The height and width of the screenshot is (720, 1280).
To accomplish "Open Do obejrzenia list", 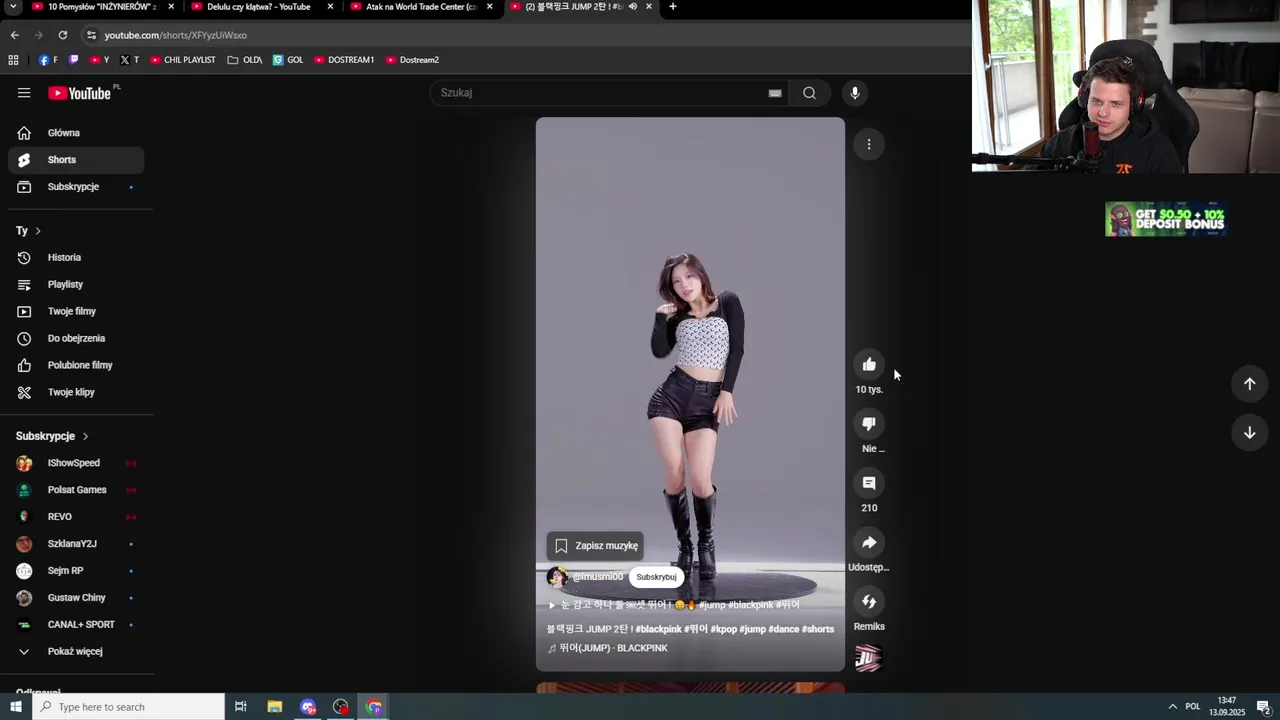I will [76, 339].
